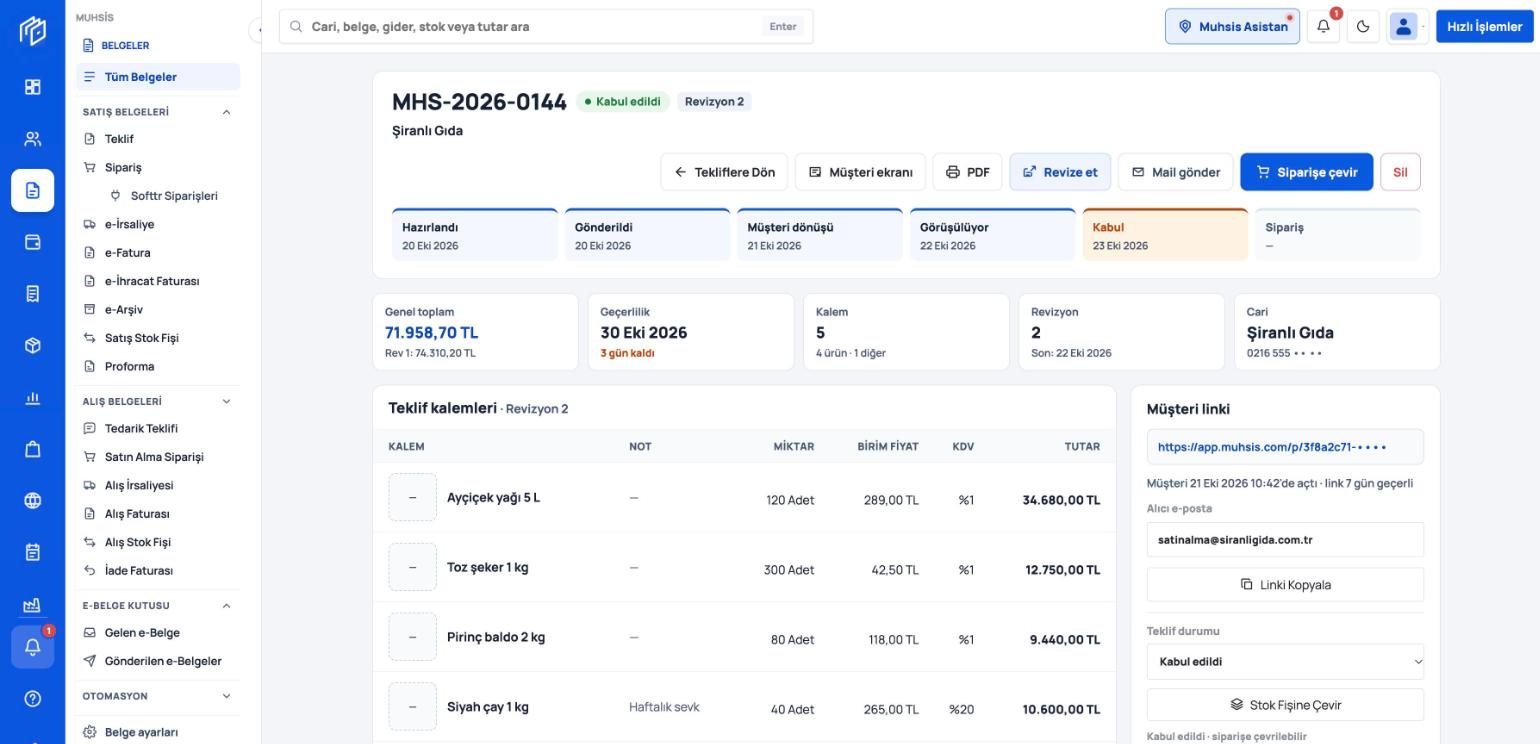Viewport: 1540px width, 744px height.
Task: Open the globe icon in the left rail
Action: 32,501
